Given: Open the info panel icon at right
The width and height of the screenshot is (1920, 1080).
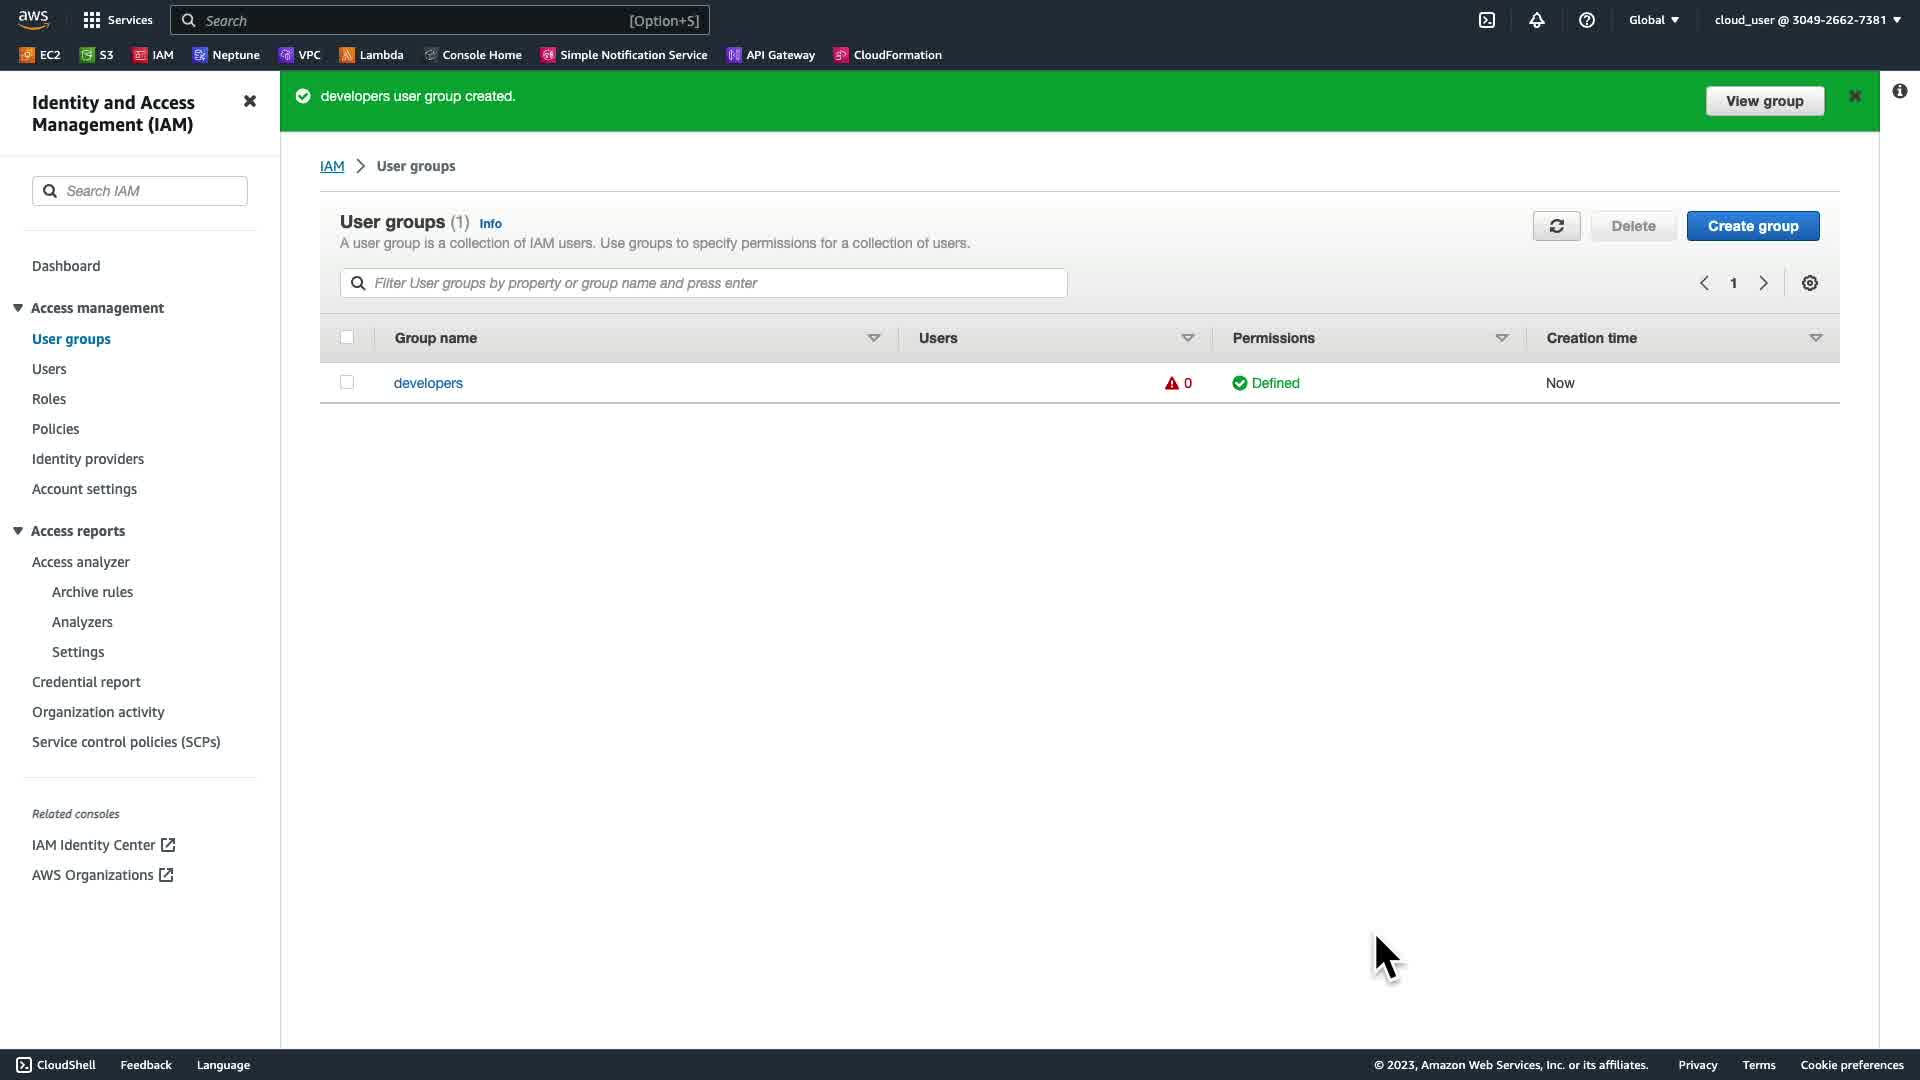Looking at the screenshot, I should [x=1899, y=91].
